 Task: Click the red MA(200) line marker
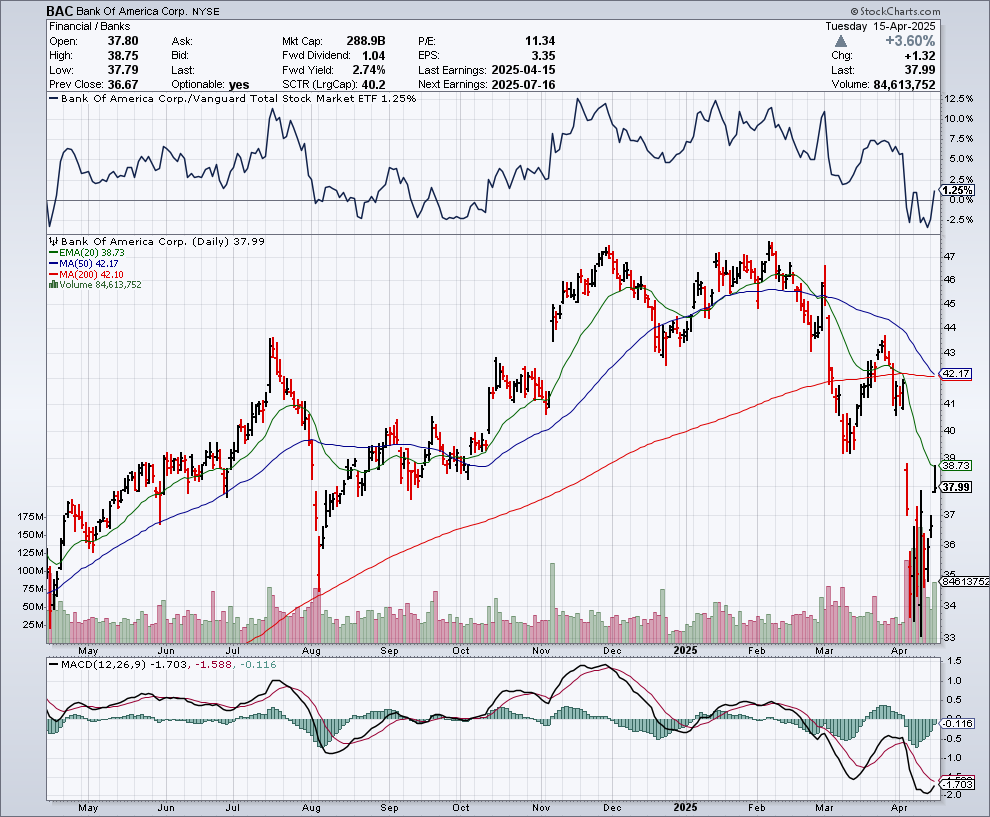coord(53,274)
